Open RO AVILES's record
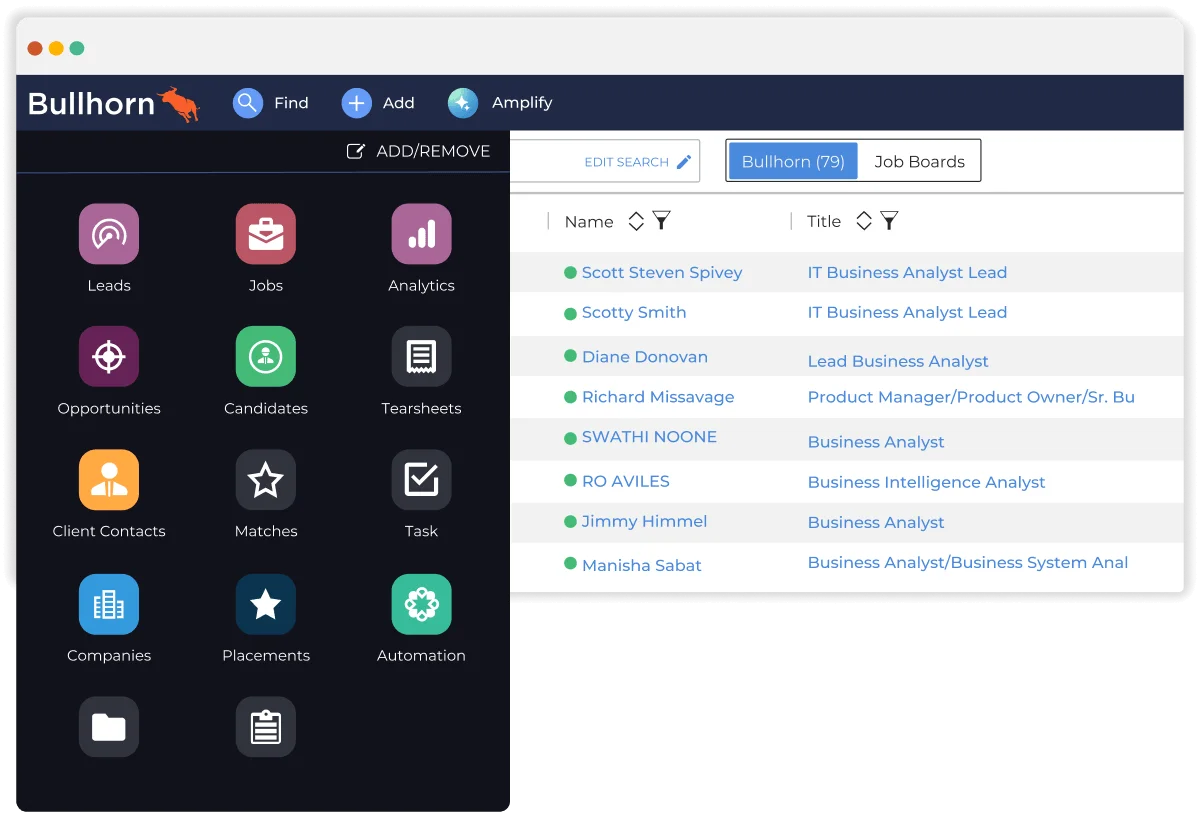Screen dimensions: 1200x830 tap(626, 481)
